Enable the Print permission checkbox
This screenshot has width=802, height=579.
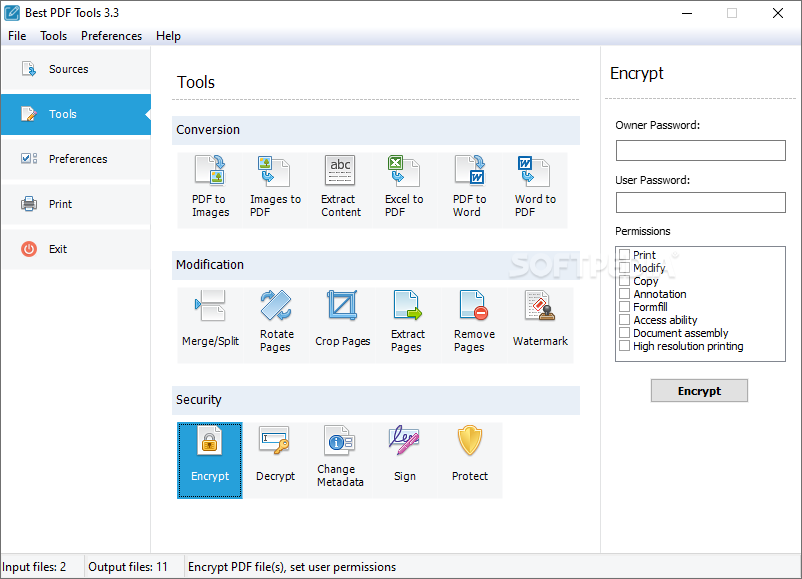click(x=625, y=254)
